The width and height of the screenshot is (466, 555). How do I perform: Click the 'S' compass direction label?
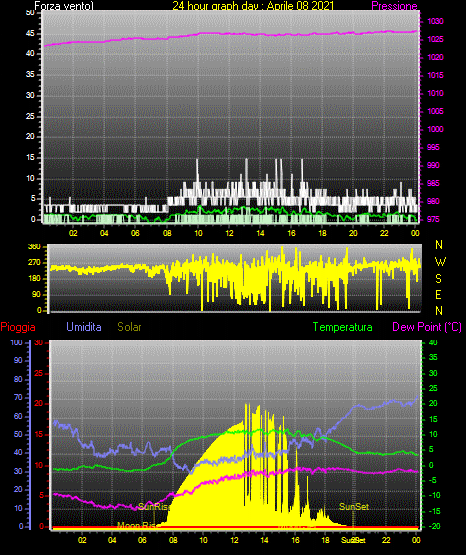[x=439, y=279]
